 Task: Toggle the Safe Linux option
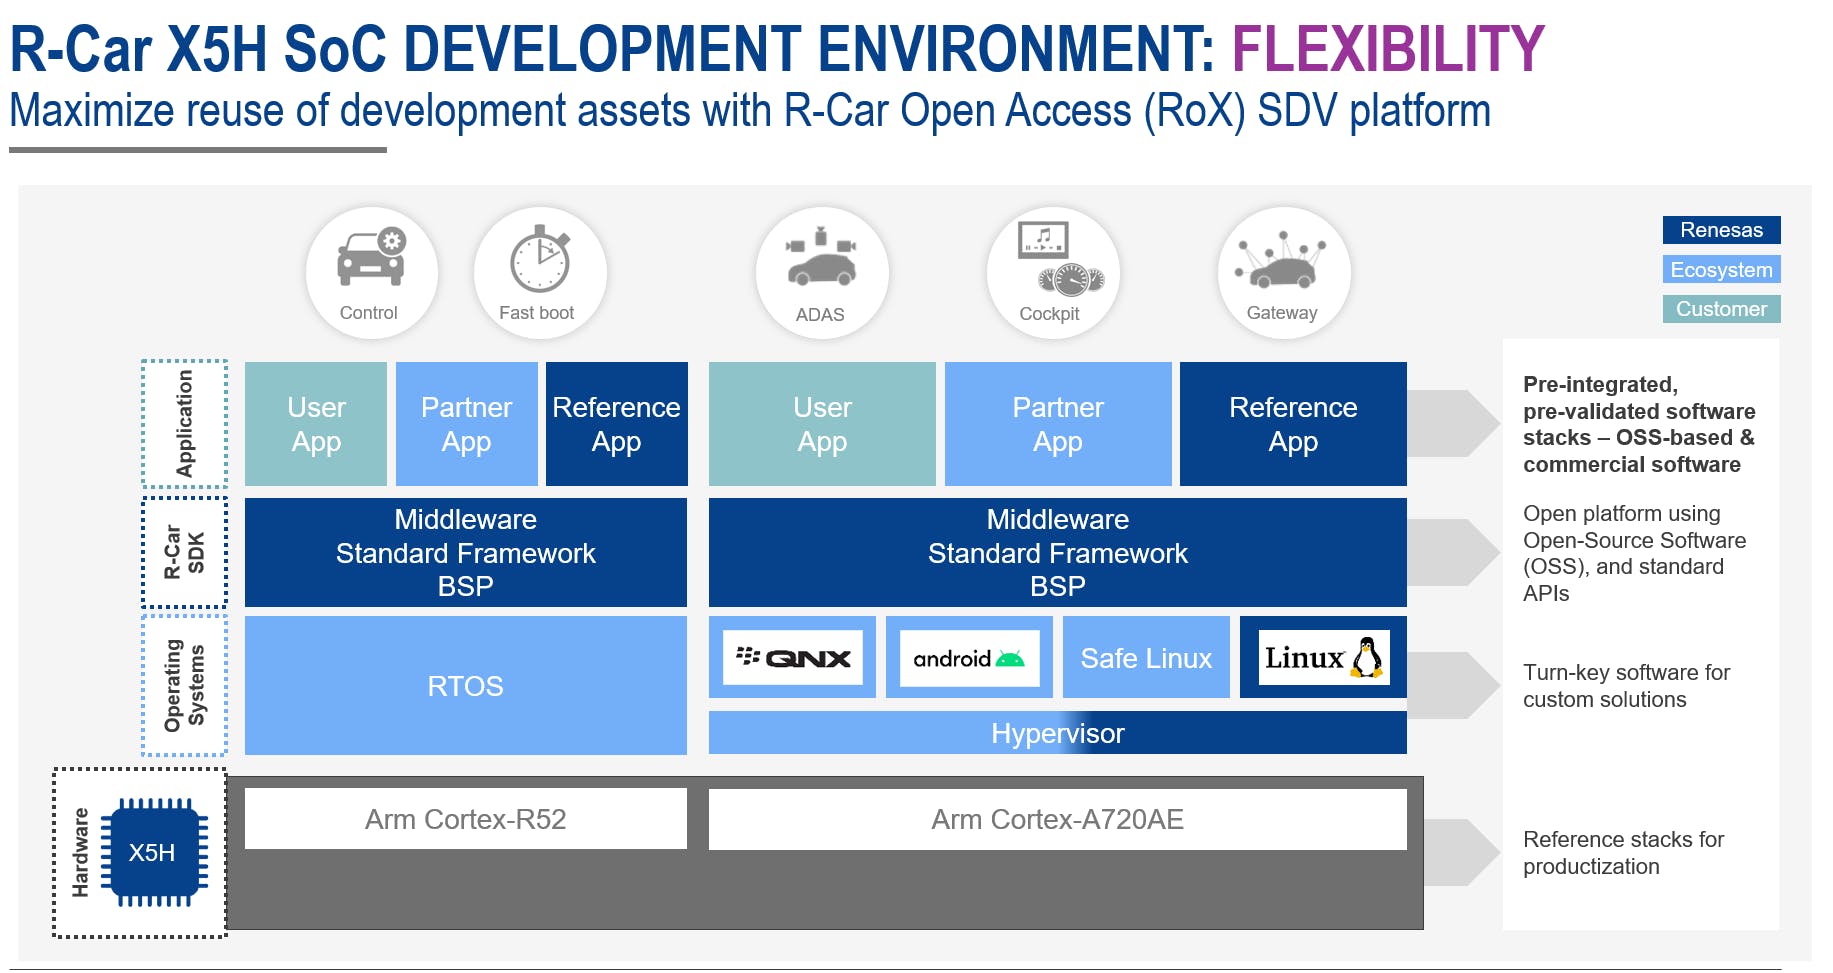pos(1146,658)
